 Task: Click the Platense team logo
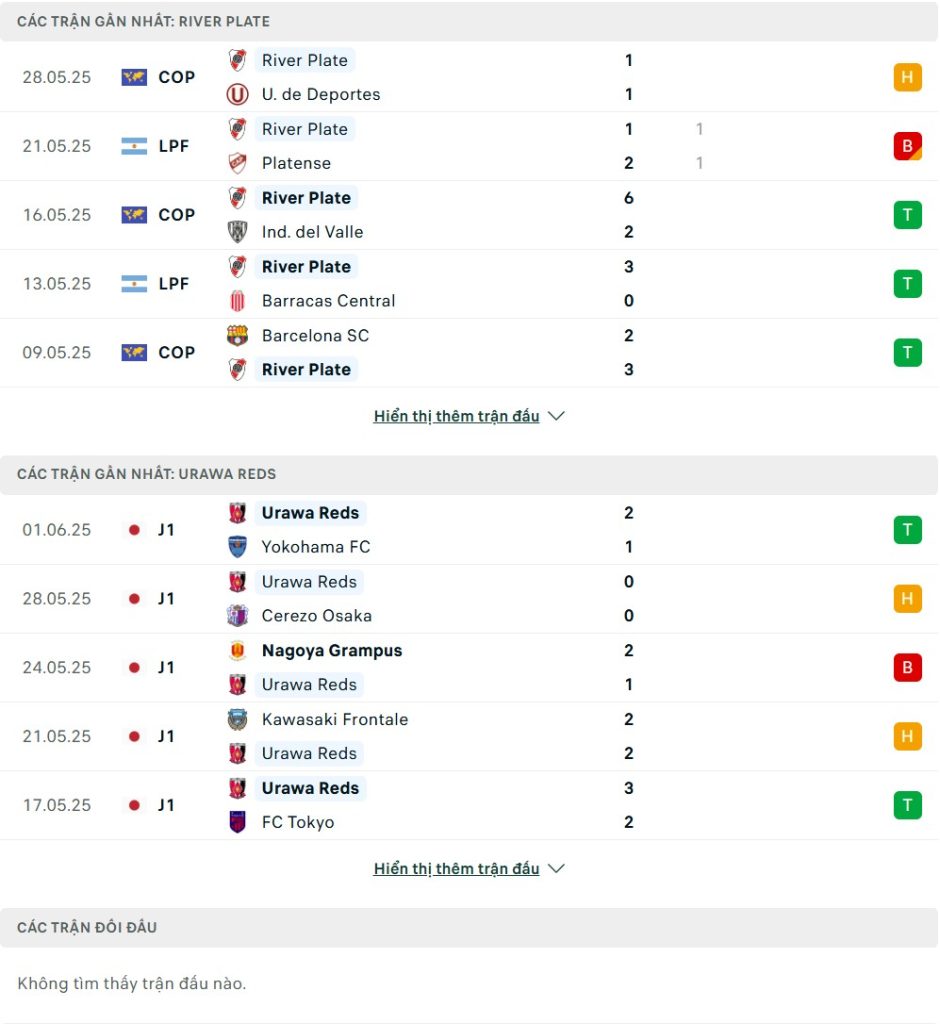tap(237, 163)
